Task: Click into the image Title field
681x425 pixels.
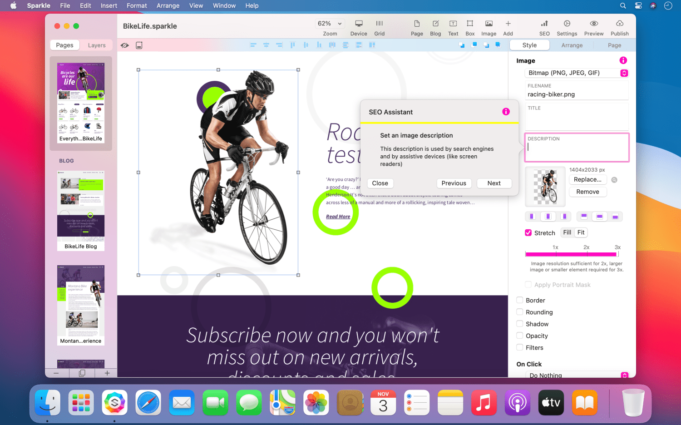Action: (x=577, y=116)
